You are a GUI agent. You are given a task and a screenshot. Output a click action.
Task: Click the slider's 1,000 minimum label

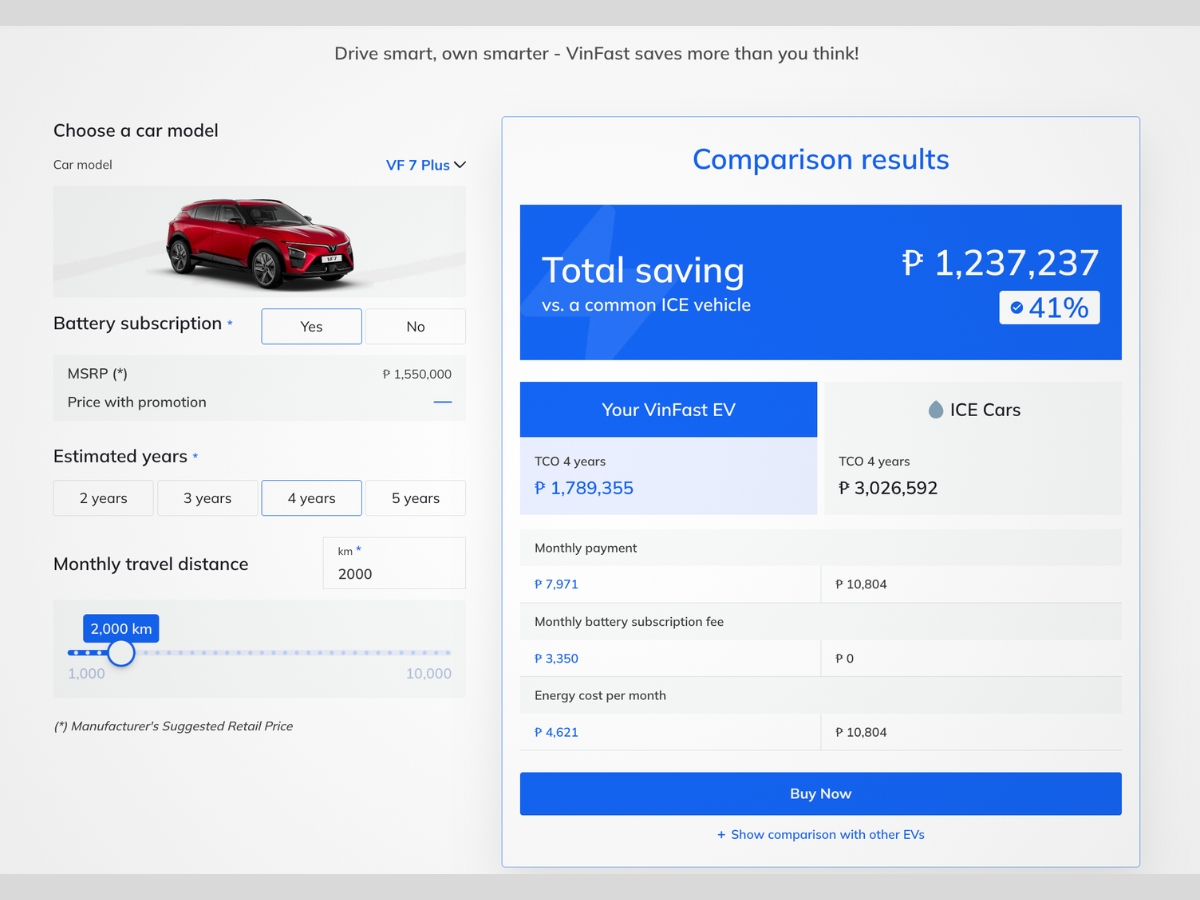[86, 674]
